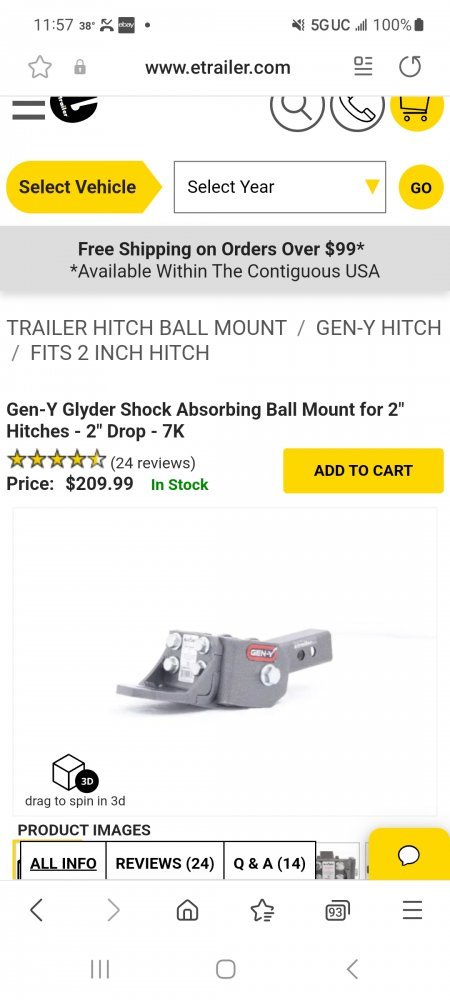Open the site search magnifier icon
The height and width of the screenshot is (1000, 450).
coord(297,110)
